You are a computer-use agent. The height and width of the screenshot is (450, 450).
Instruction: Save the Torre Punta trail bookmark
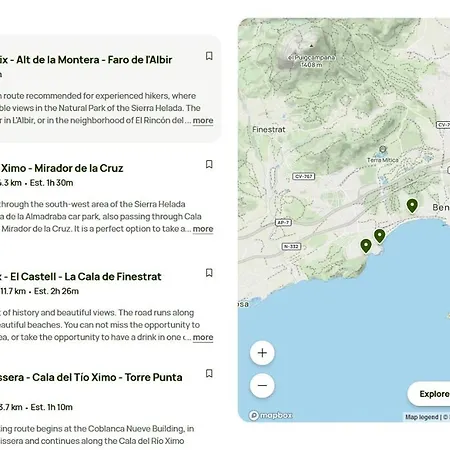[x=209, y=373]
